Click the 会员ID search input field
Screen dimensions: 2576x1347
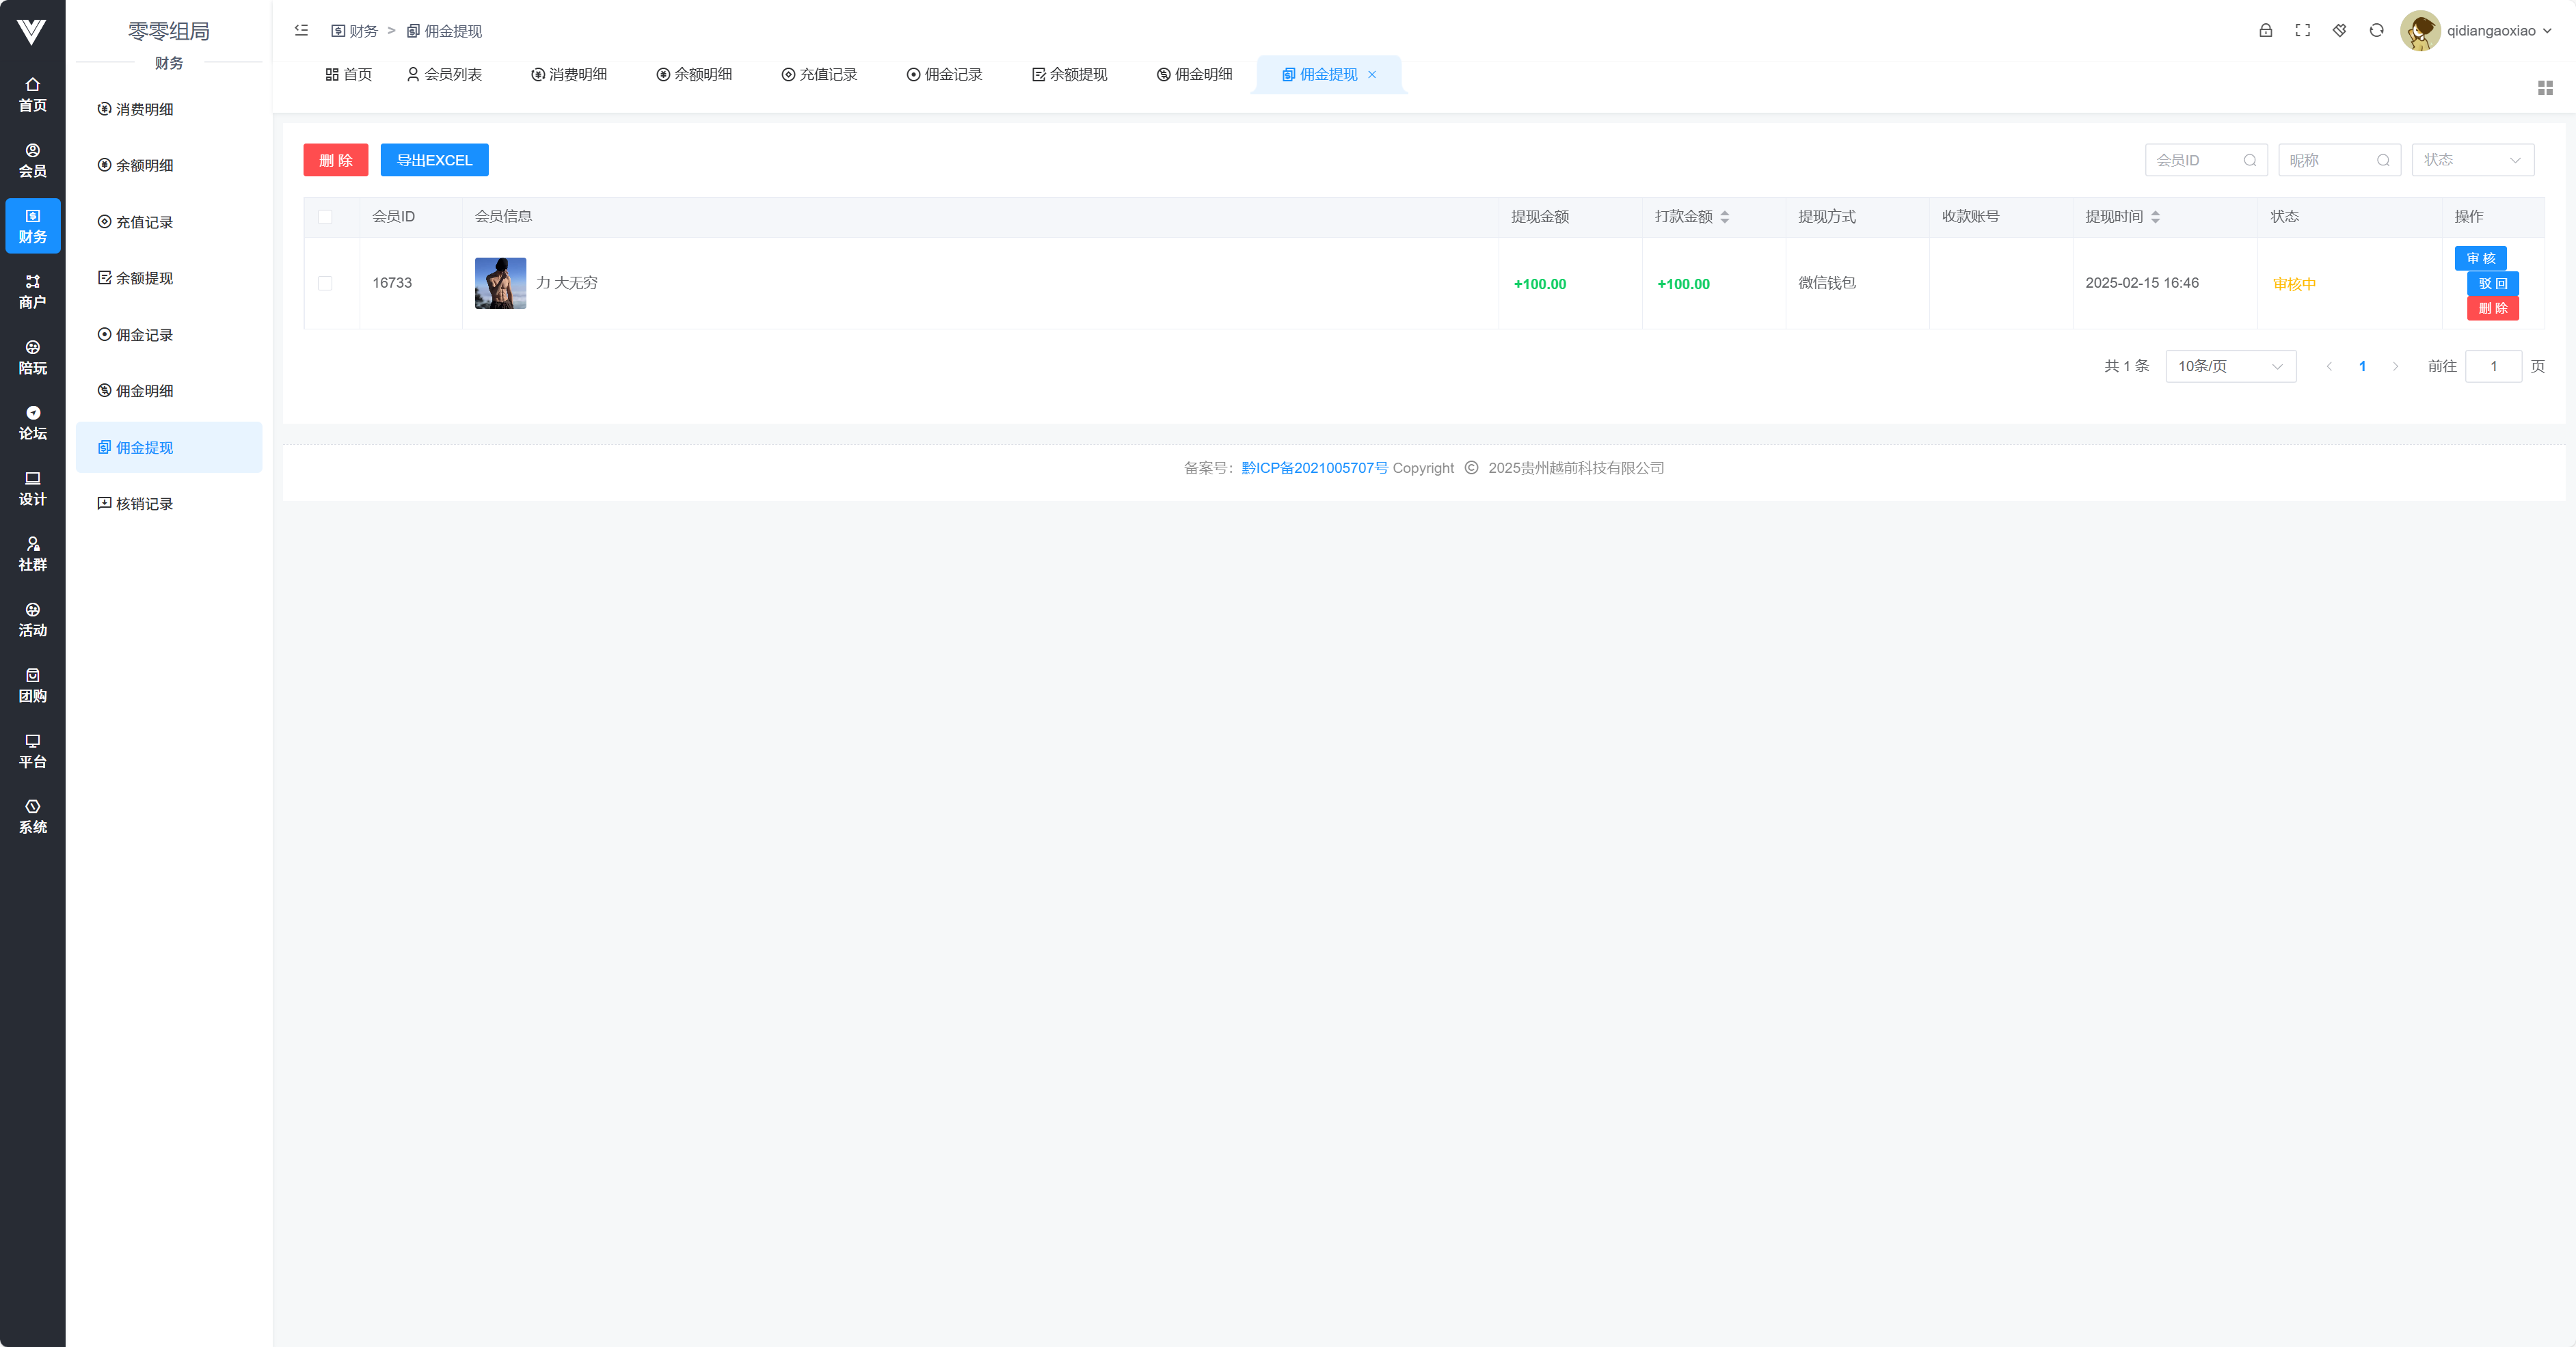pos(2196,160)
